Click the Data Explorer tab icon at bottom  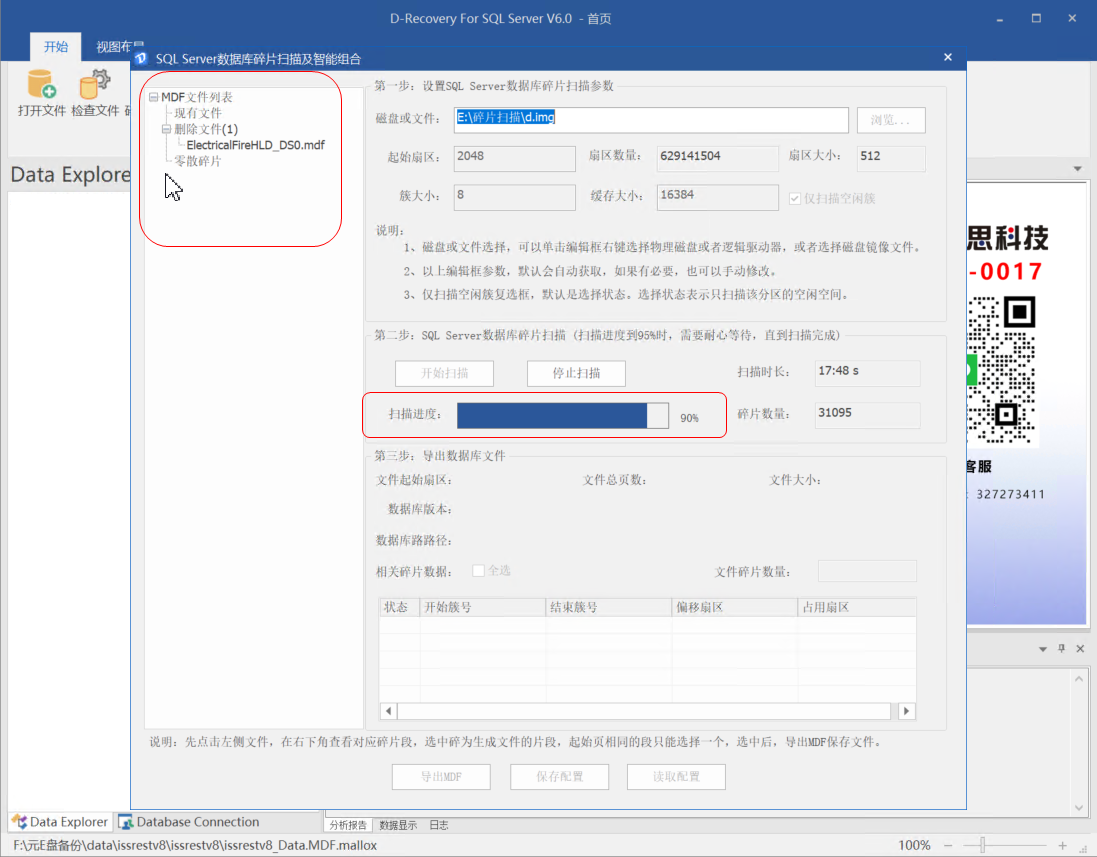19,821
